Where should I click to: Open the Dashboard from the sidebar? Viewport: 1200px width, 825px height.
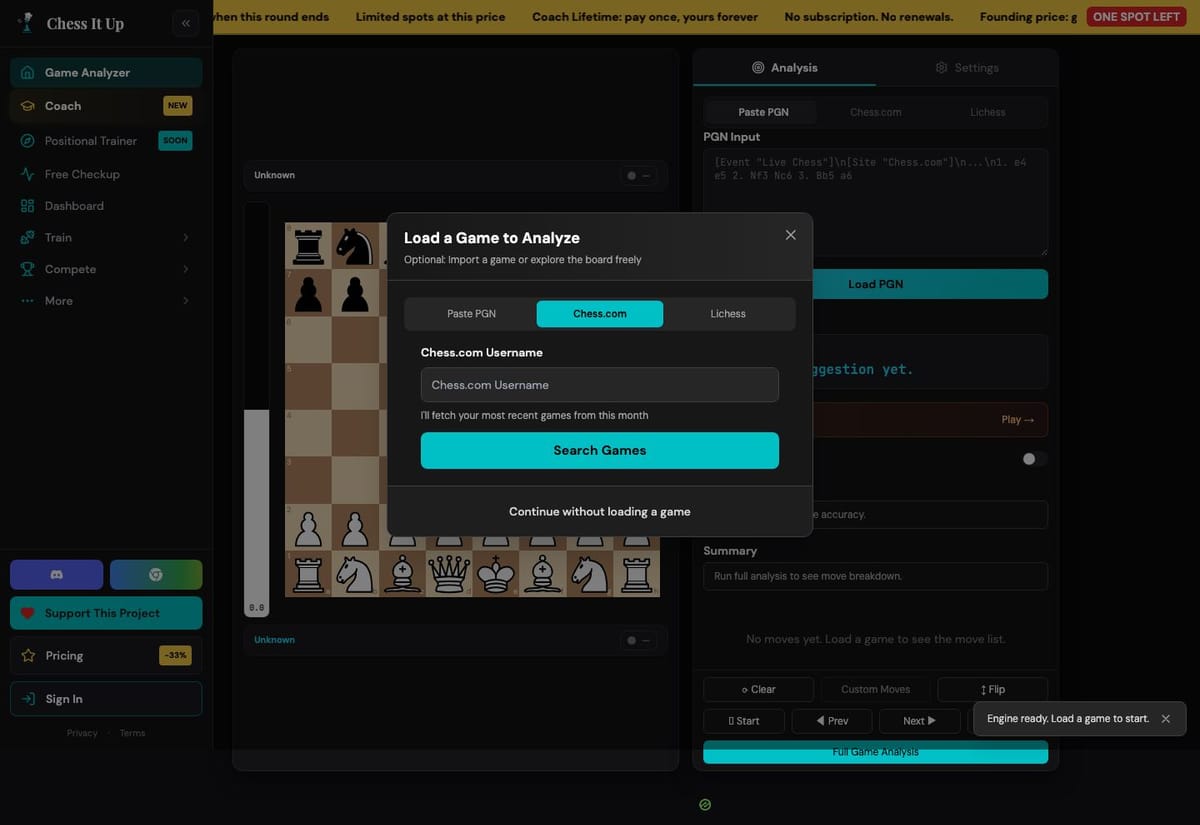coord(106,206)
